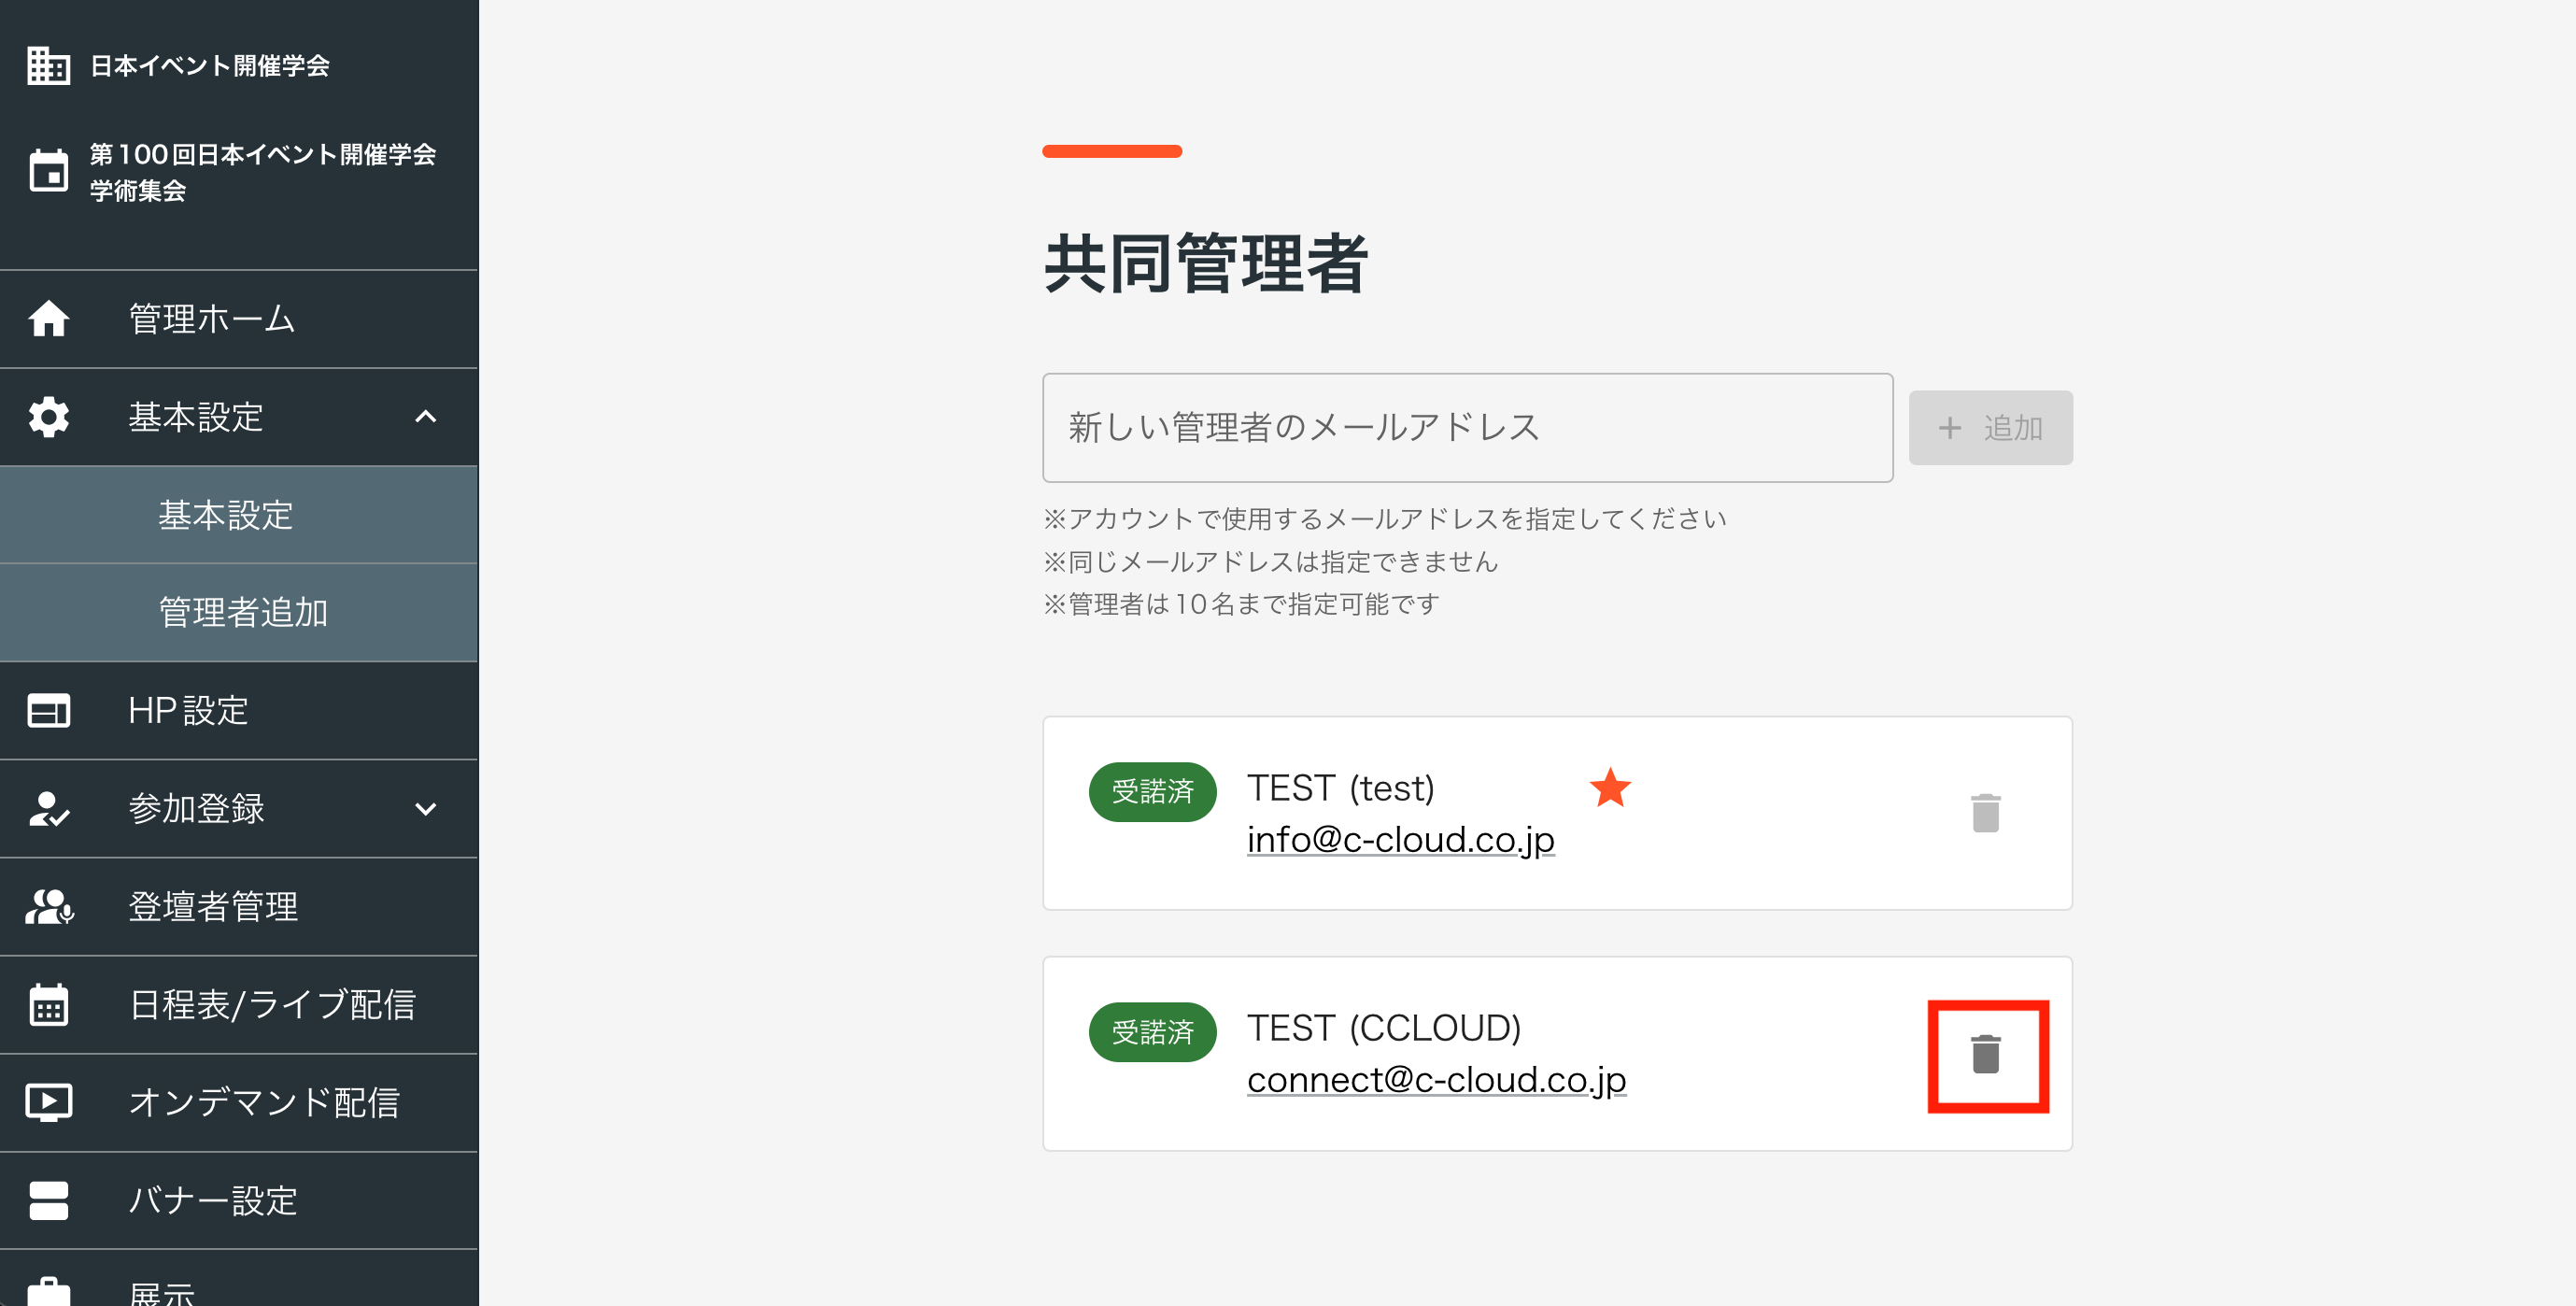The width and height of the screenshot is (2576, 1306).
Task: Delete the TEST (CCLOUD) administrator with trash icon
Action: point(1986,1054)
